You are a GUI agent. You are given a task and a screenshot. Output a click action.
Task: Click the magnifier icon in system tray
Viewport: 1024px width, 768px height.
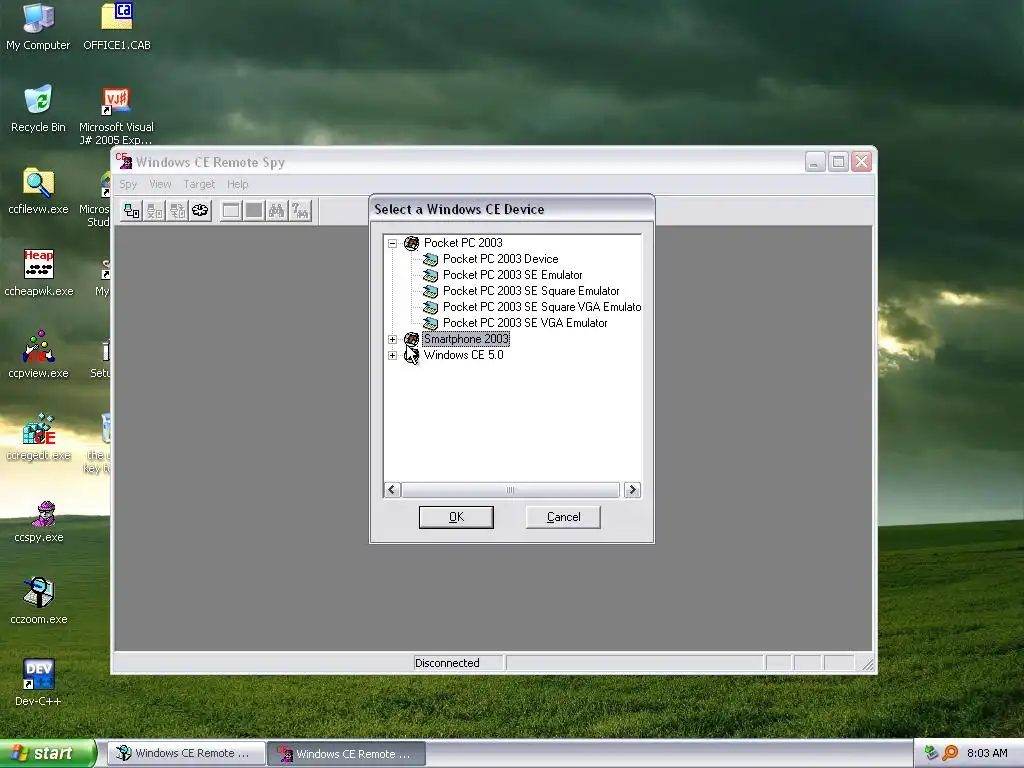tap(950, 753)
